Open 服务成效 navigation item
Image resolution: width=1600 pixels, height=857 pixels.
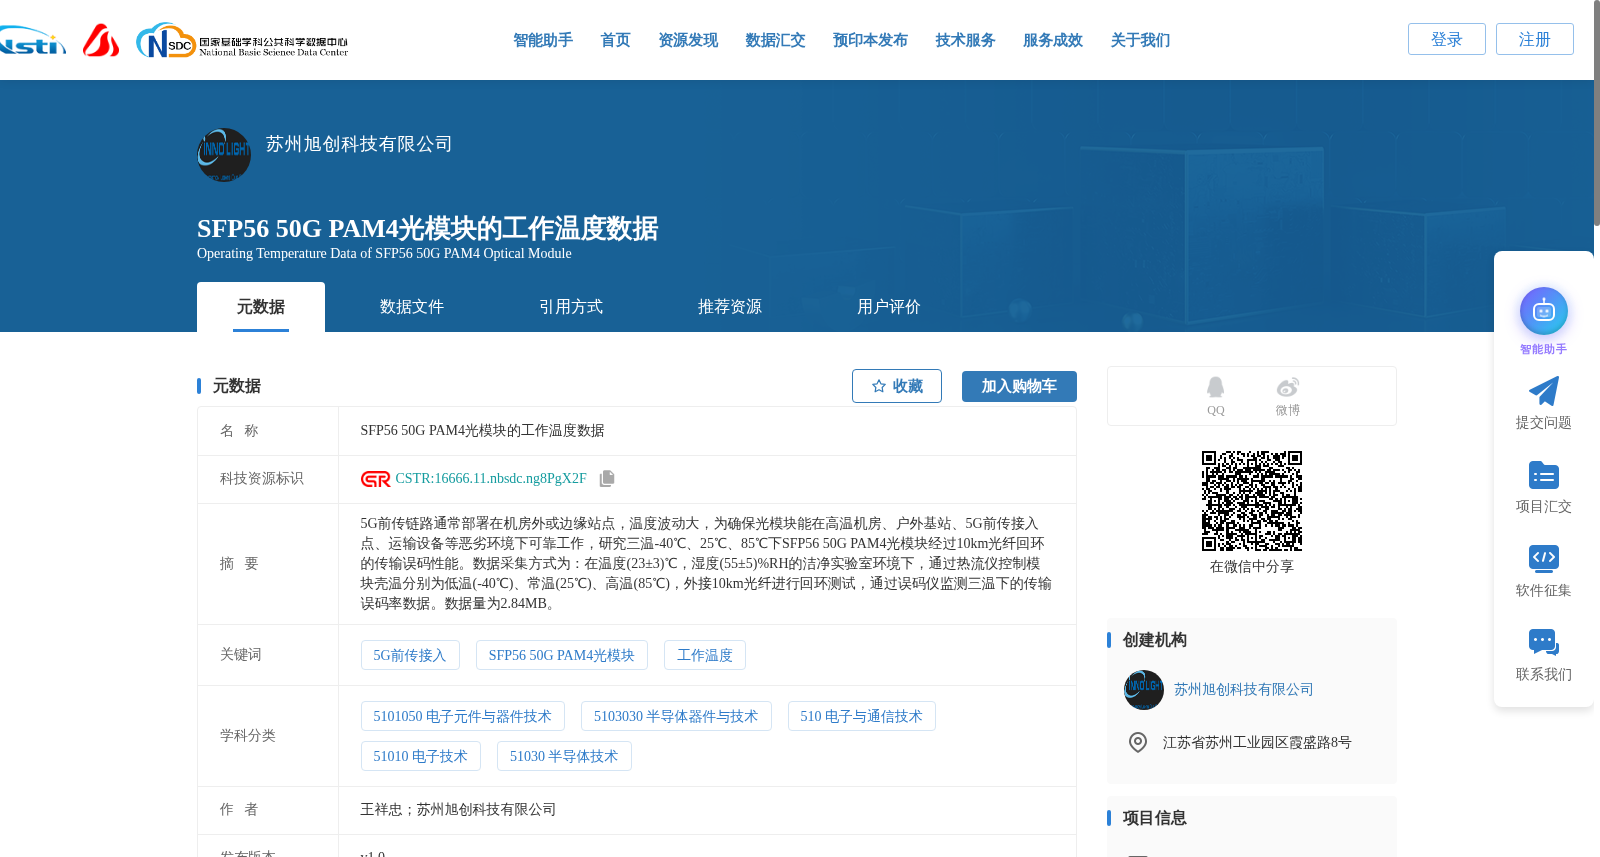point(1053,40)
